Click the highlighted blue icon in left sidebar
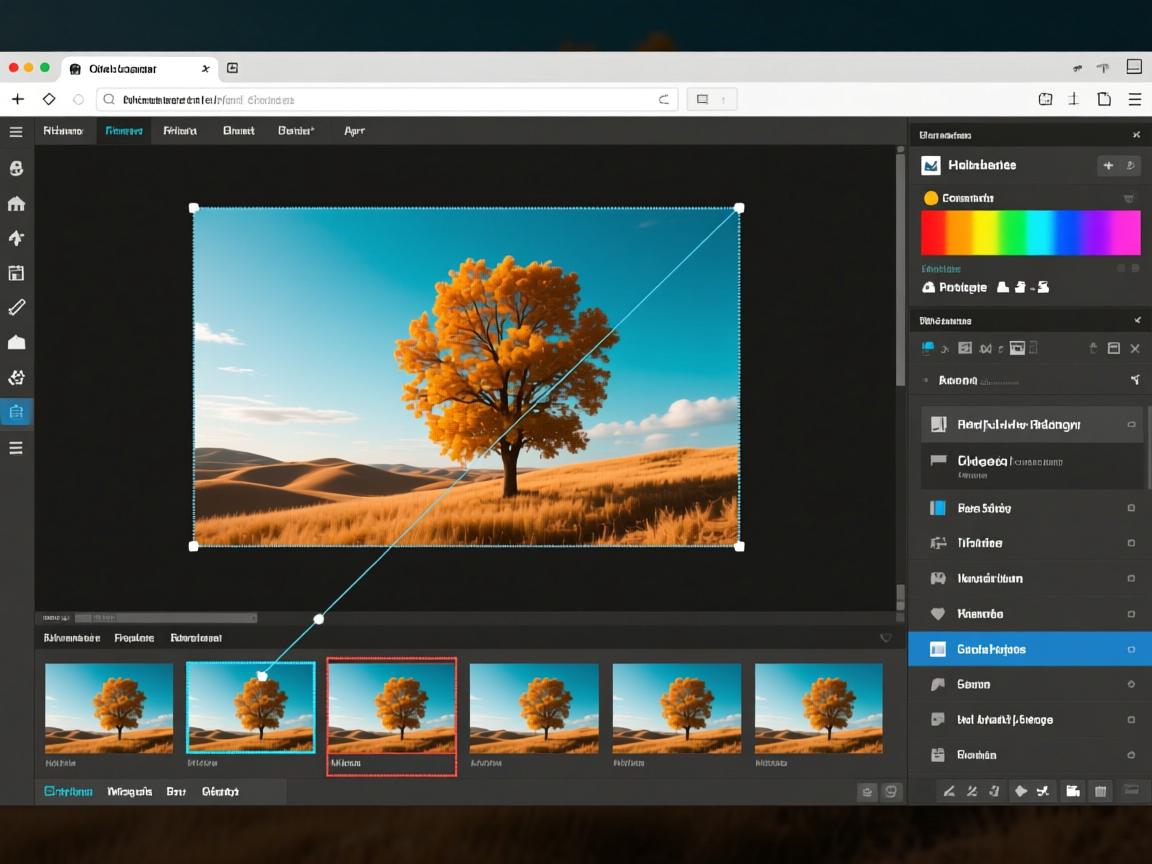 16,412
